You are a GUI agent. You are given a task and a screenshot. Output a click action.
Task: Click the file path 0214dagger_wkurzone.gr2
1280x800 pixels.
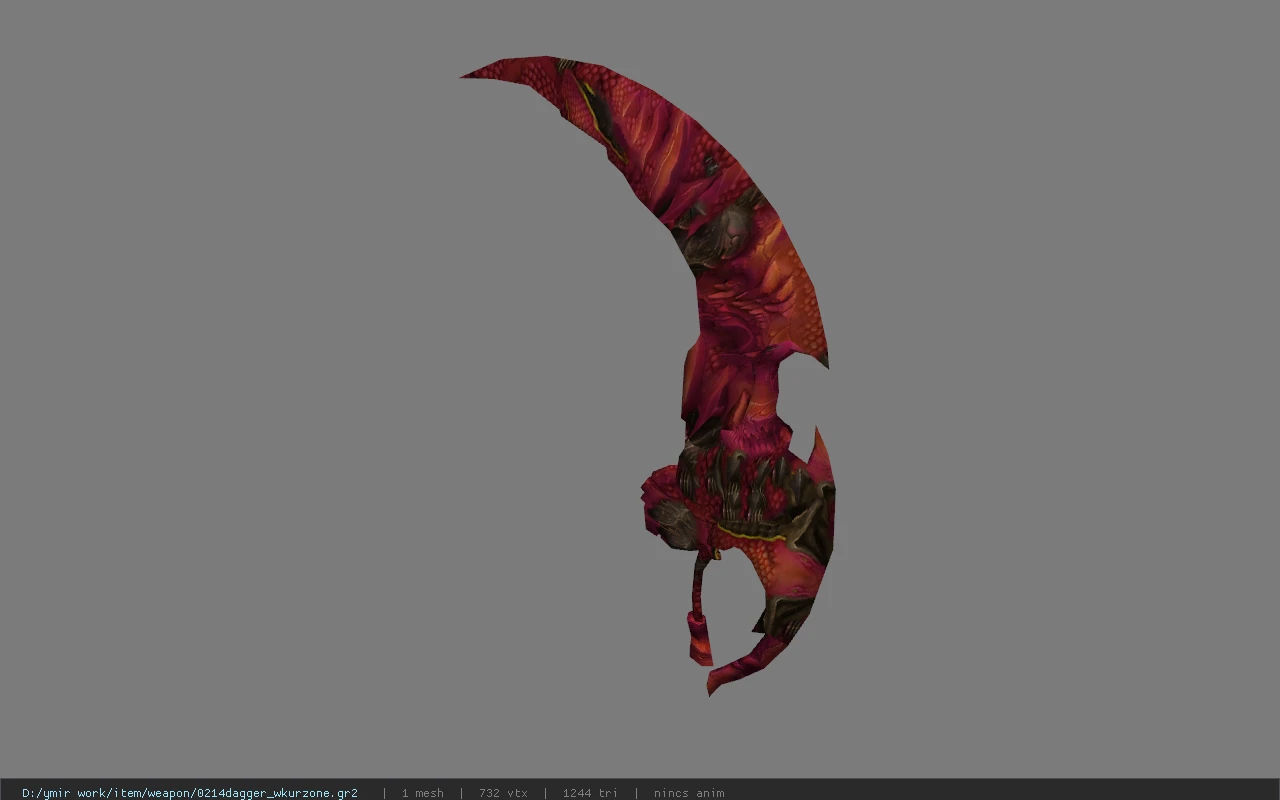[190, 793]
